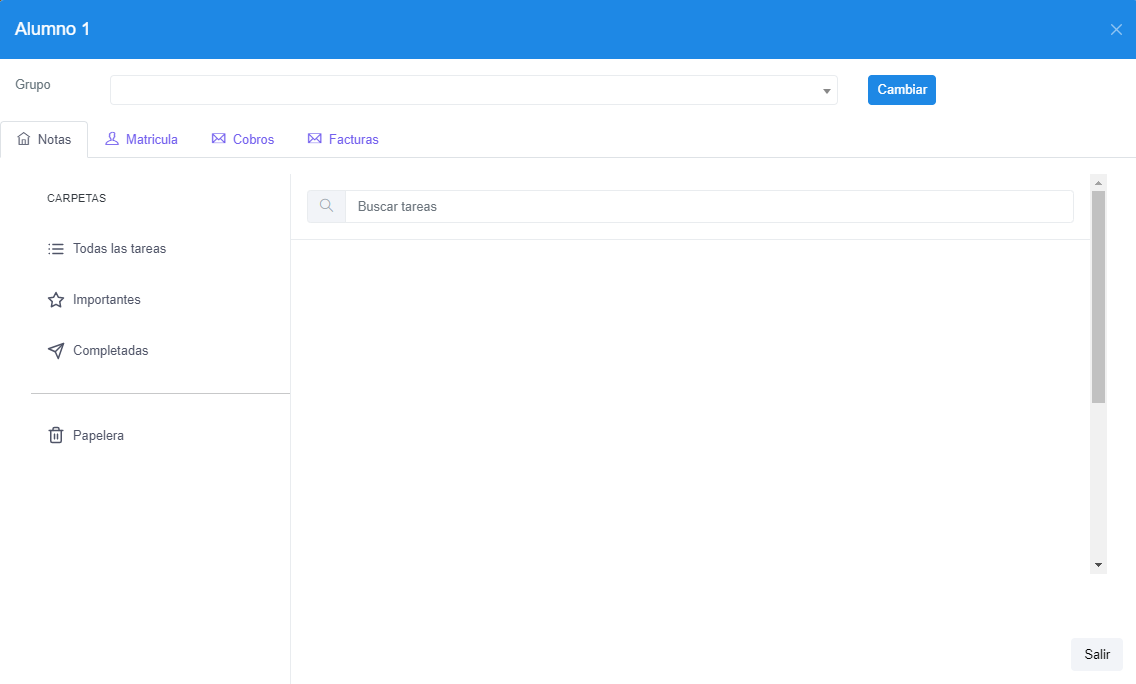
Task: Click the magnifying glass search icon
Action: 326,207
